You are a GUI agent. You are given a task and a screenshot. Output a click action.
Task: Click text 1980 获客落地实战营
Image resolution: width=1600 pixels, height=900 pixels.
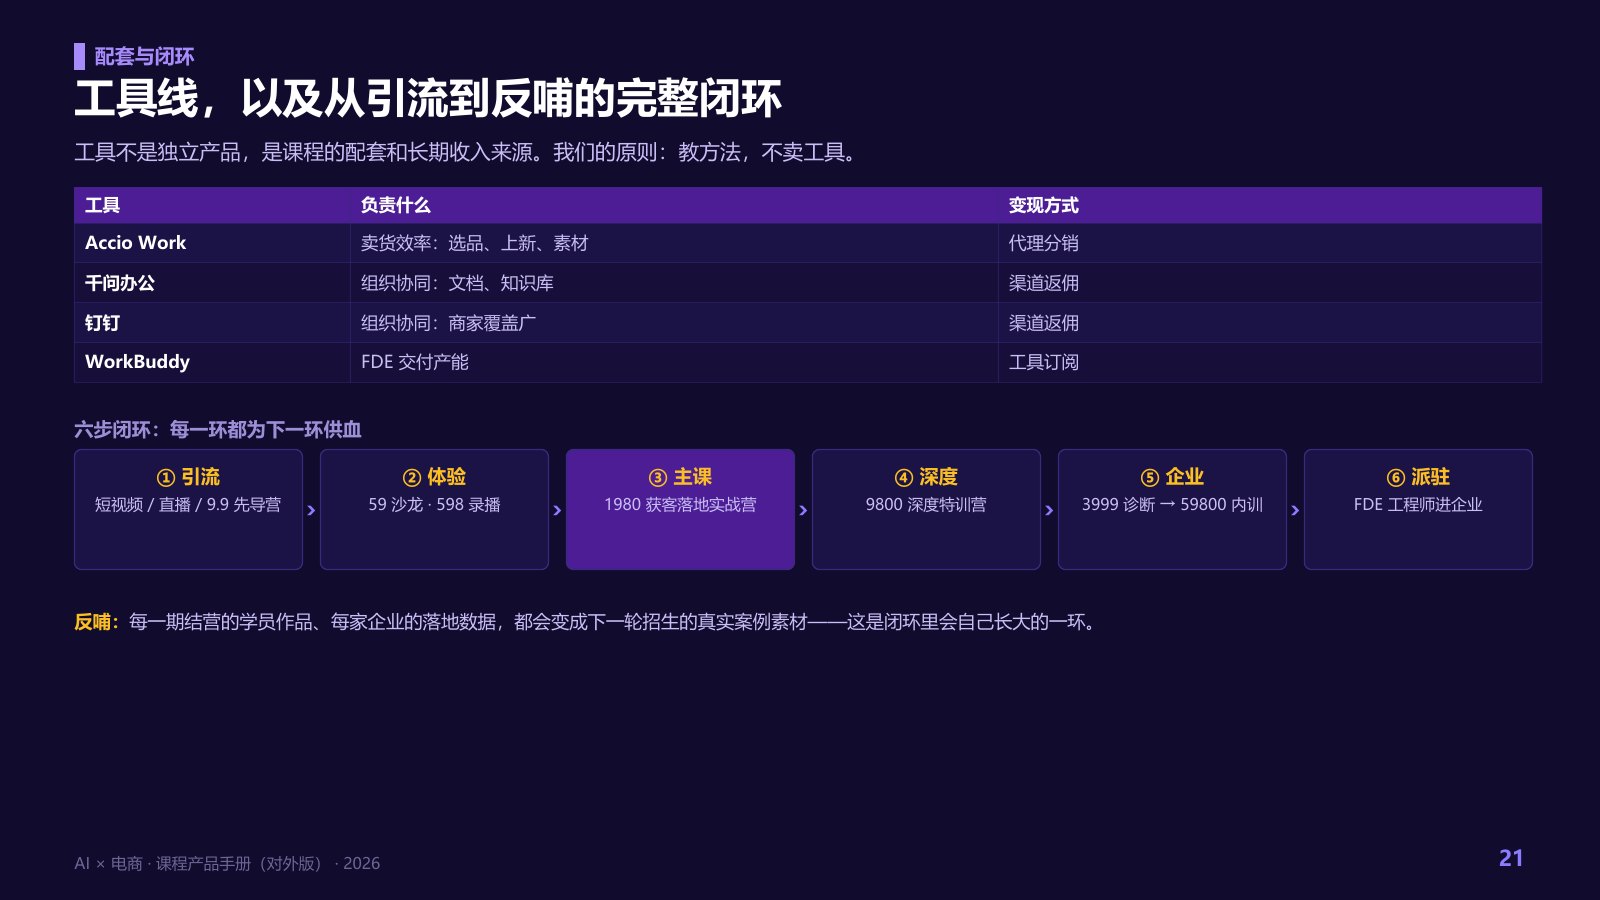click(680, 505)
